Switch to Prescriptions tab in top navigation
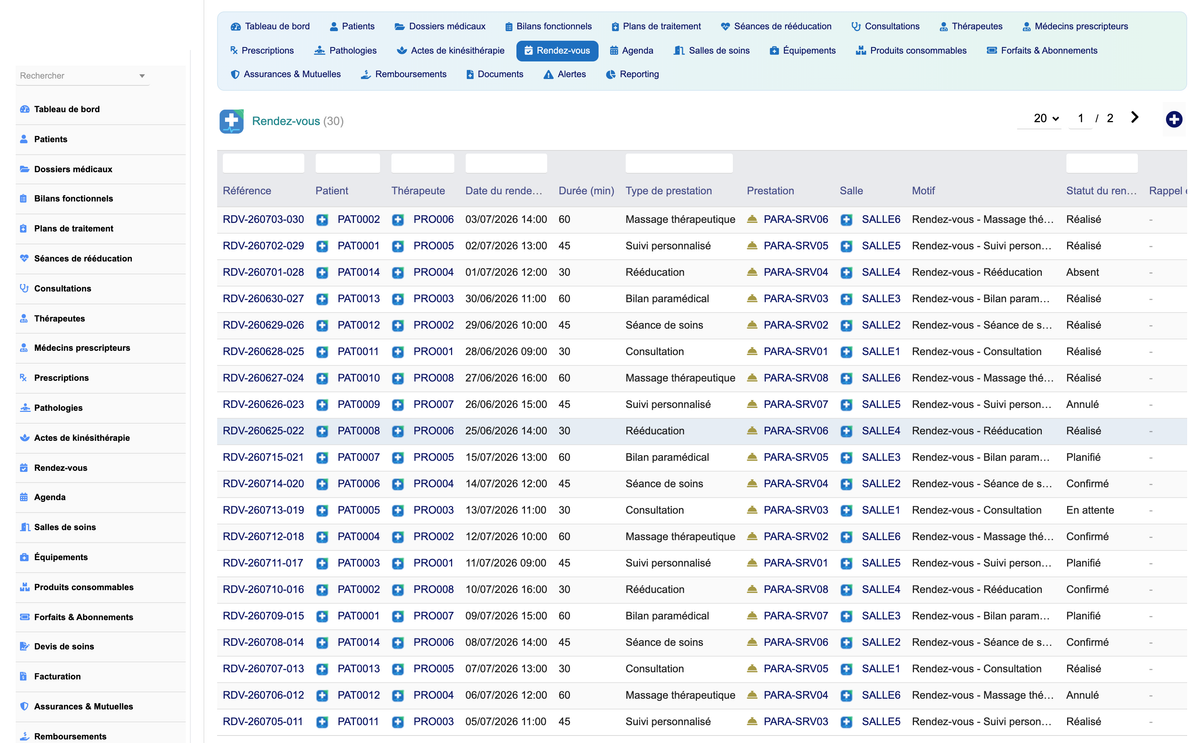 262,50
